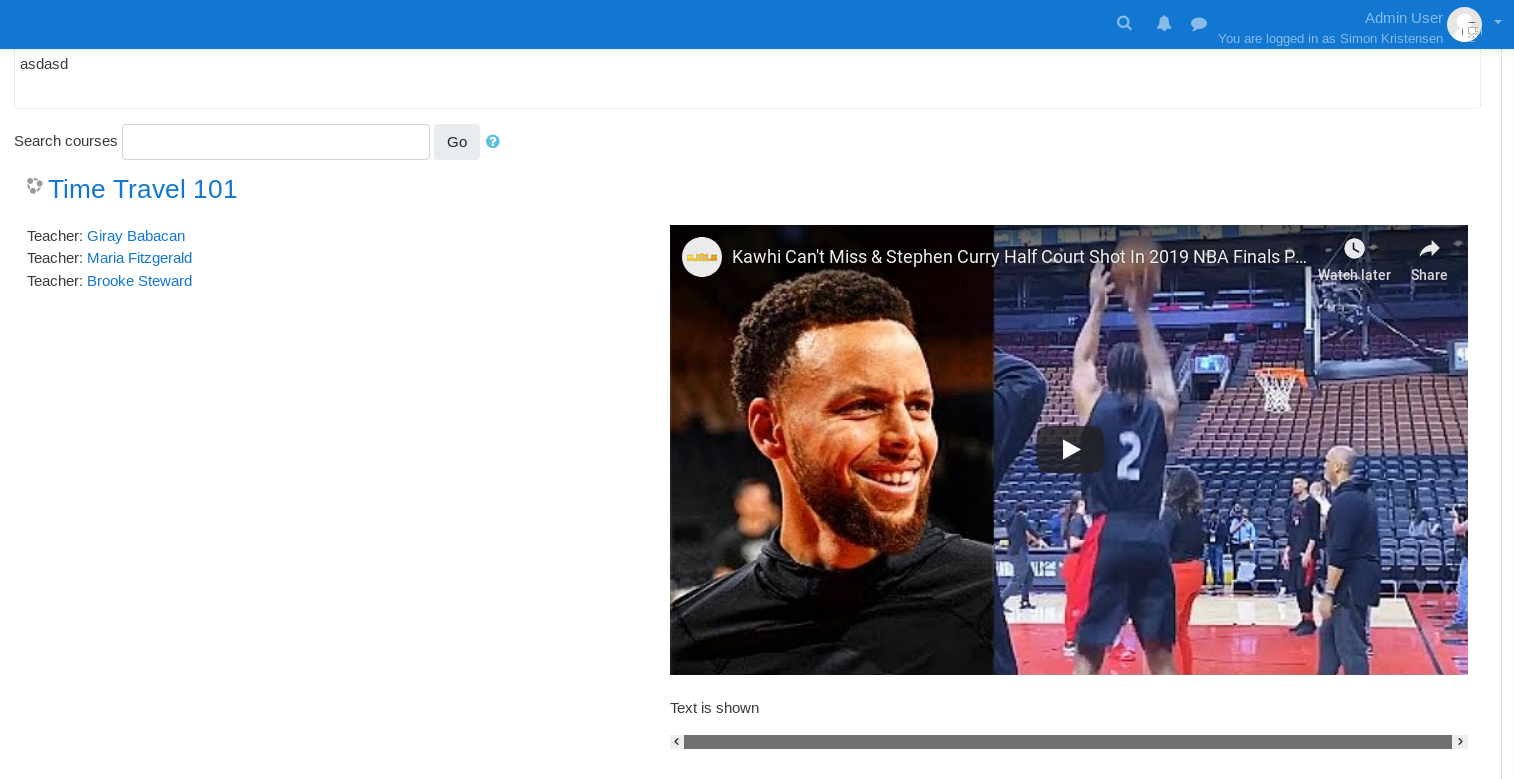Click the horizontal scrollbar thumb below video

[1068, 742]
